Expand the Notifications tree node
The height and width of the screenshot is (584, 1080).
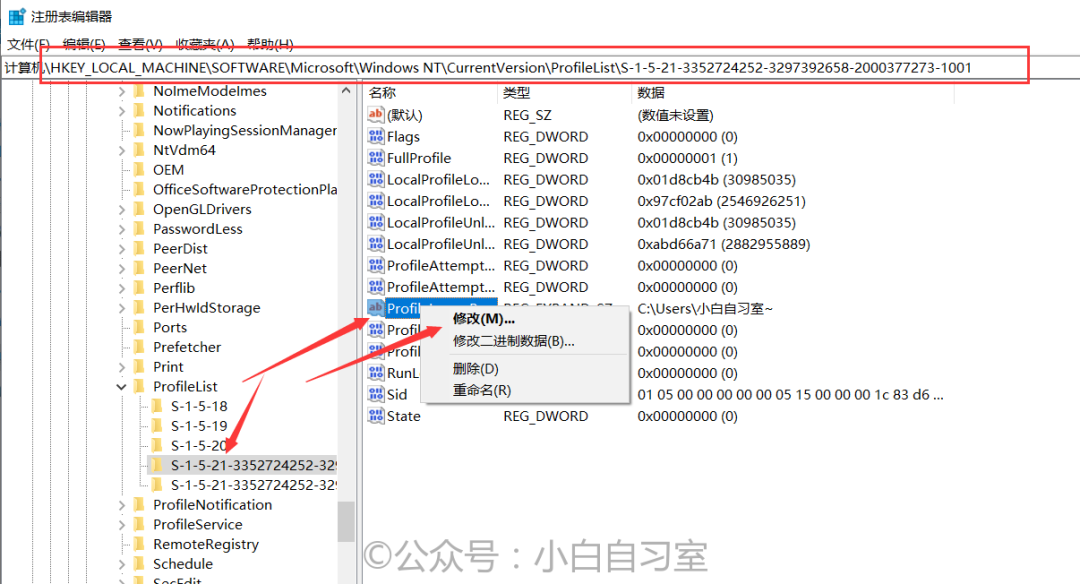point(122,111)
